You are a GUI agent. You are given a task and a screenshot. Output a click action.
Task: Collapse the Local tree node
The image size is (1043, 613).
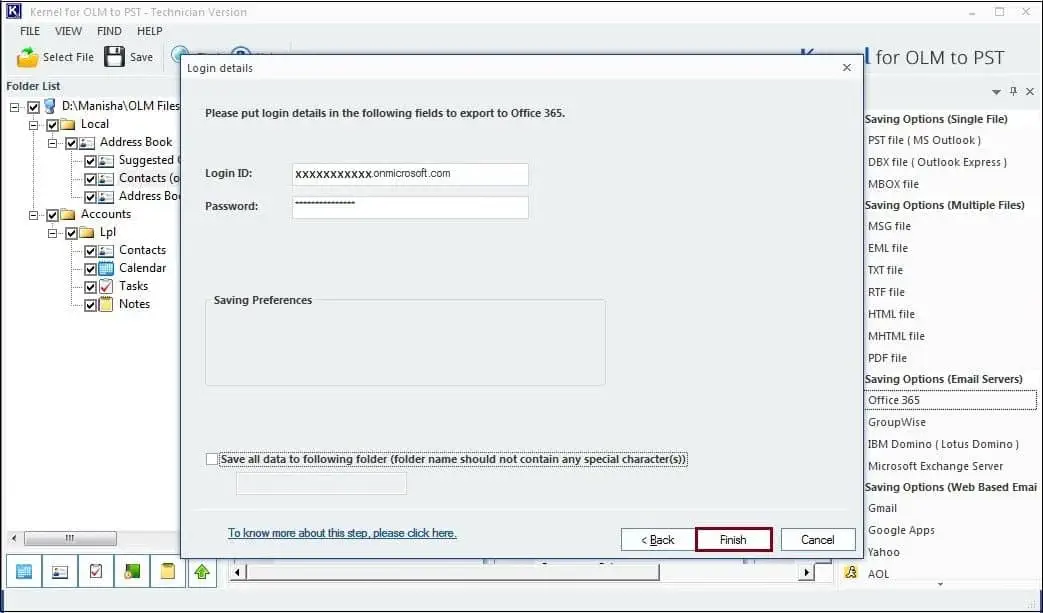click(x=33, y=125)
